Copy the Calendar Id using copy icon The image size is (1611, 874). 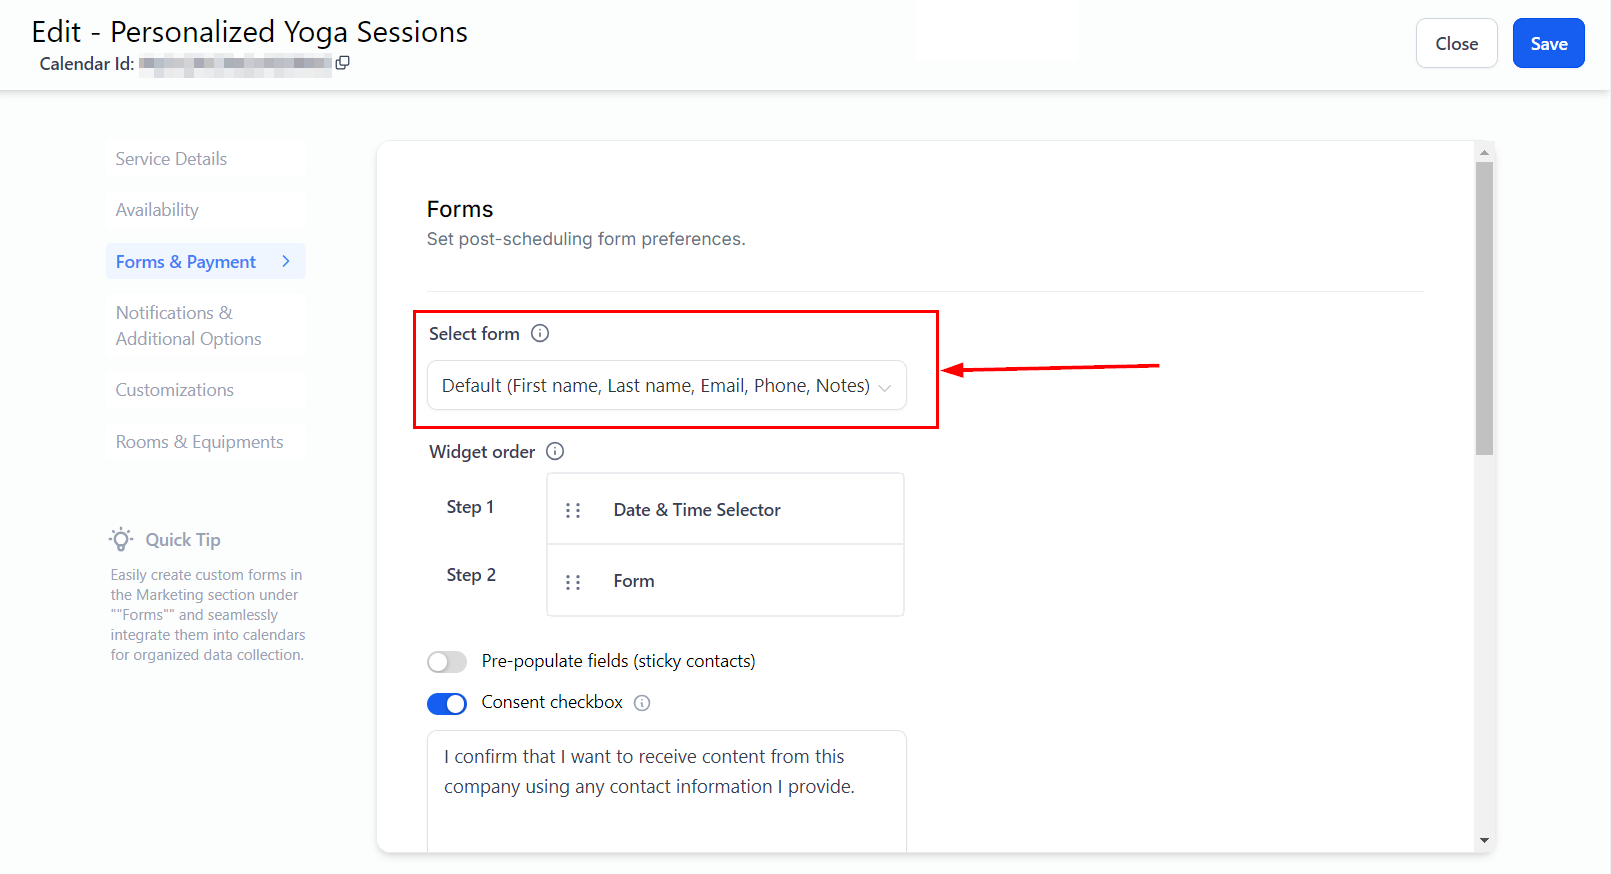point(342,63)
